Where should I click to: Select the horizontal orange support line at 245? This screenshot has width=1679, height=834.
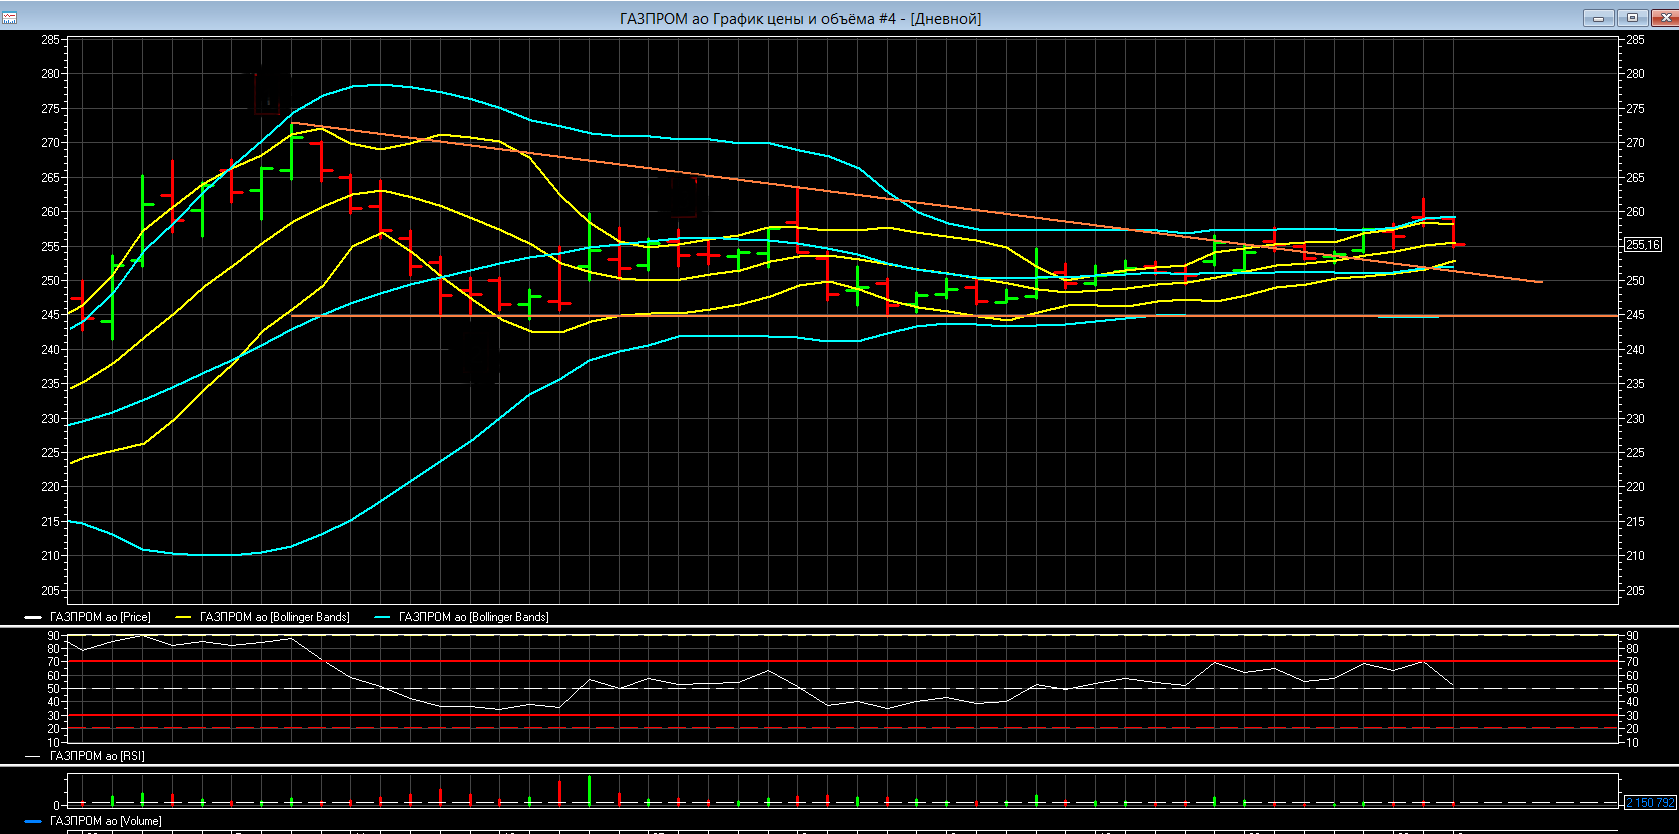click(x=954, y=316)
